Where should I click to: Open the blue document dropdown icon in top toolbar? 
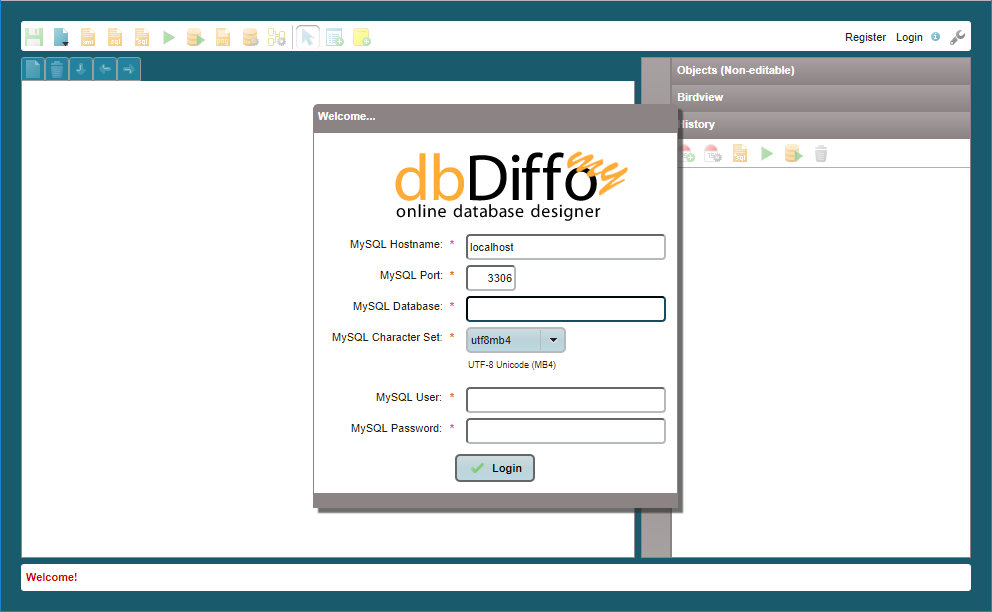point(61,37)
